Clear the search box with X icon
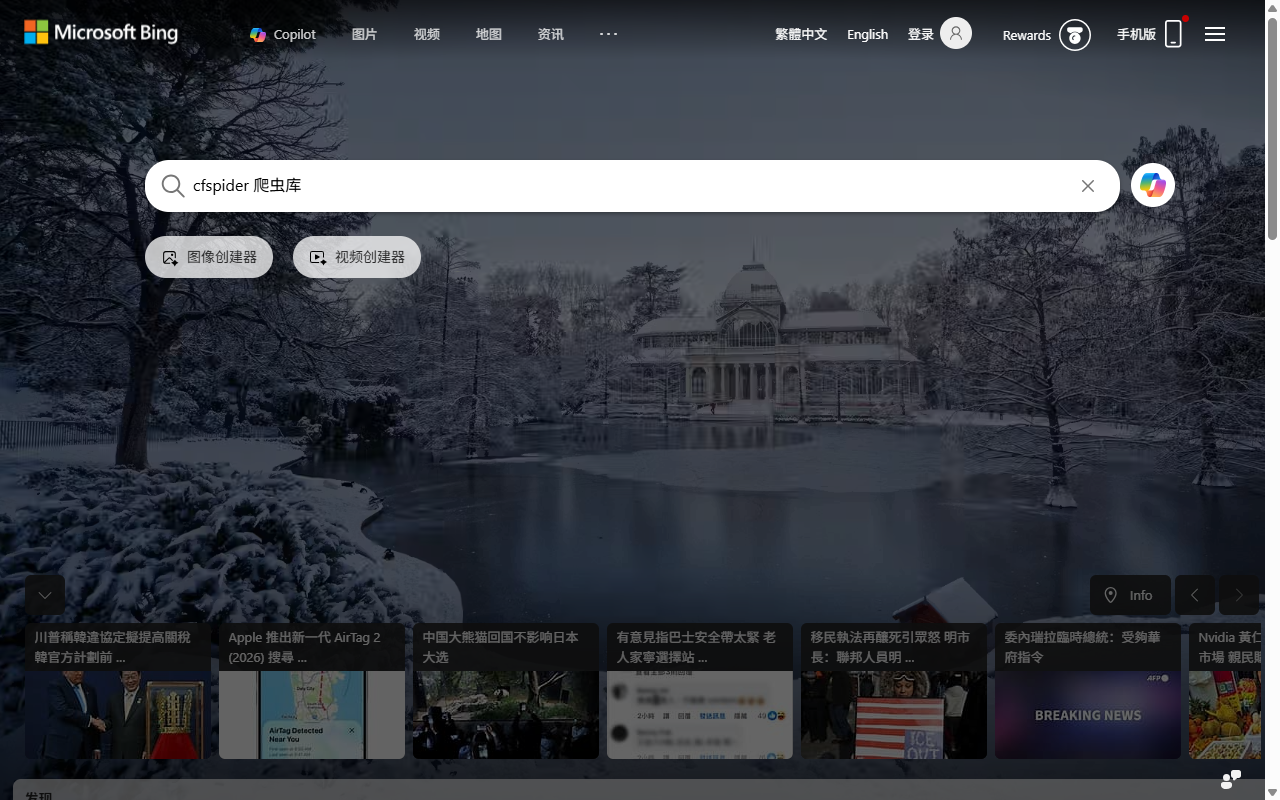 pos(1088,186)
